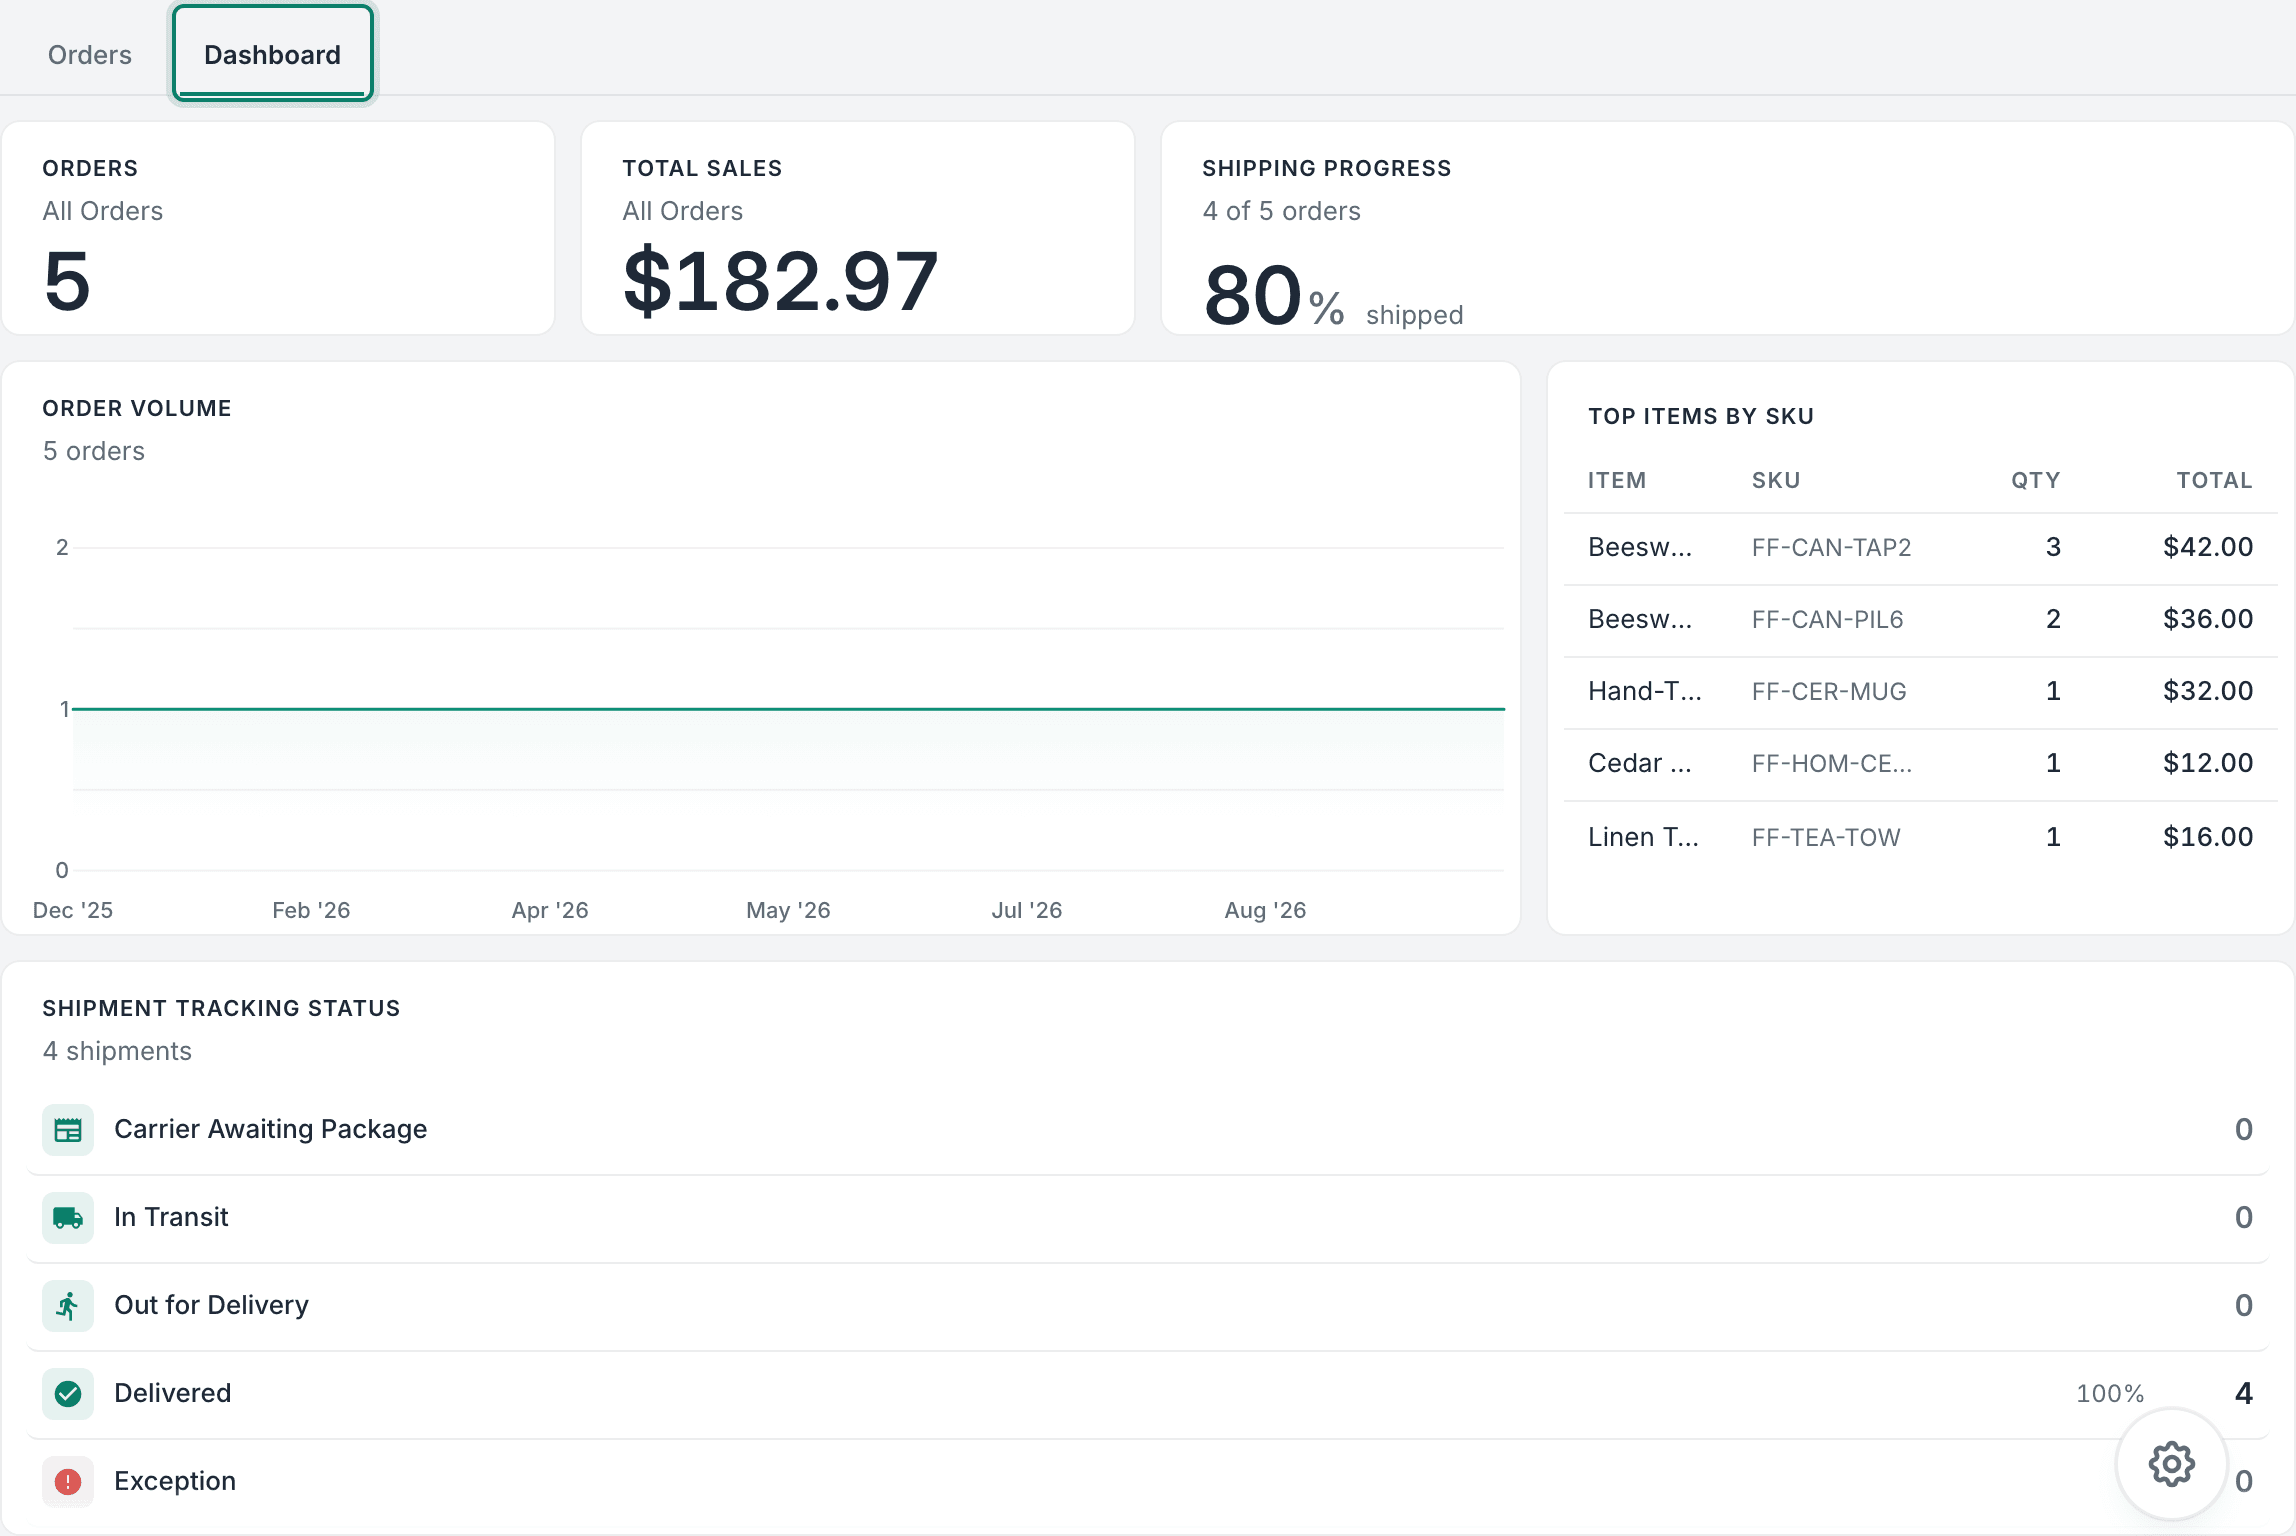The height and width of the screenshot is (1536, 2296).
Task: Select the Dashboard tab
Action: 272,55
